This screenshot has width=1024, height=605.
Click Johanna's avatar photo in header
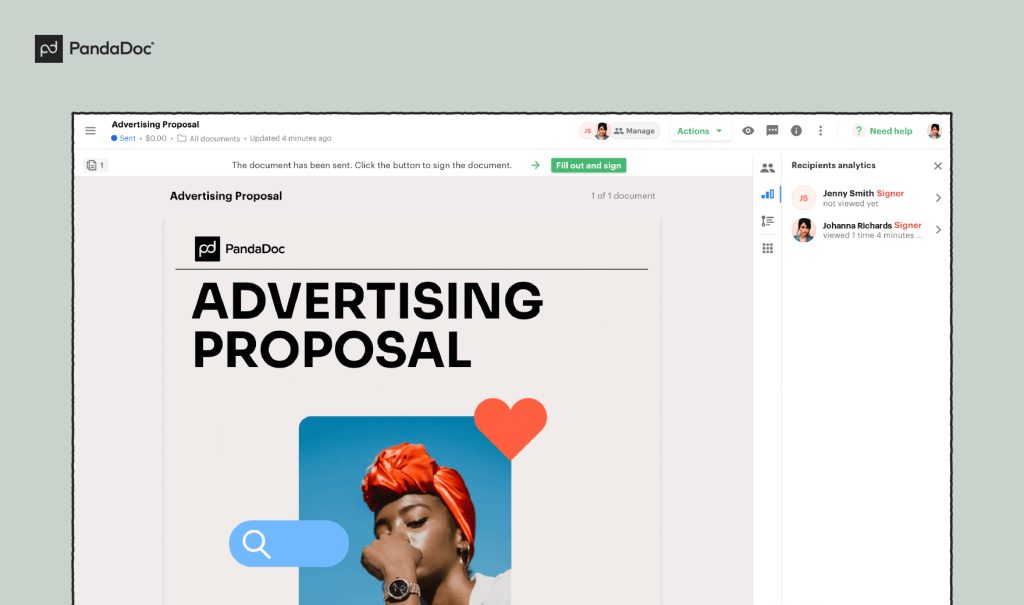[602, 131]
